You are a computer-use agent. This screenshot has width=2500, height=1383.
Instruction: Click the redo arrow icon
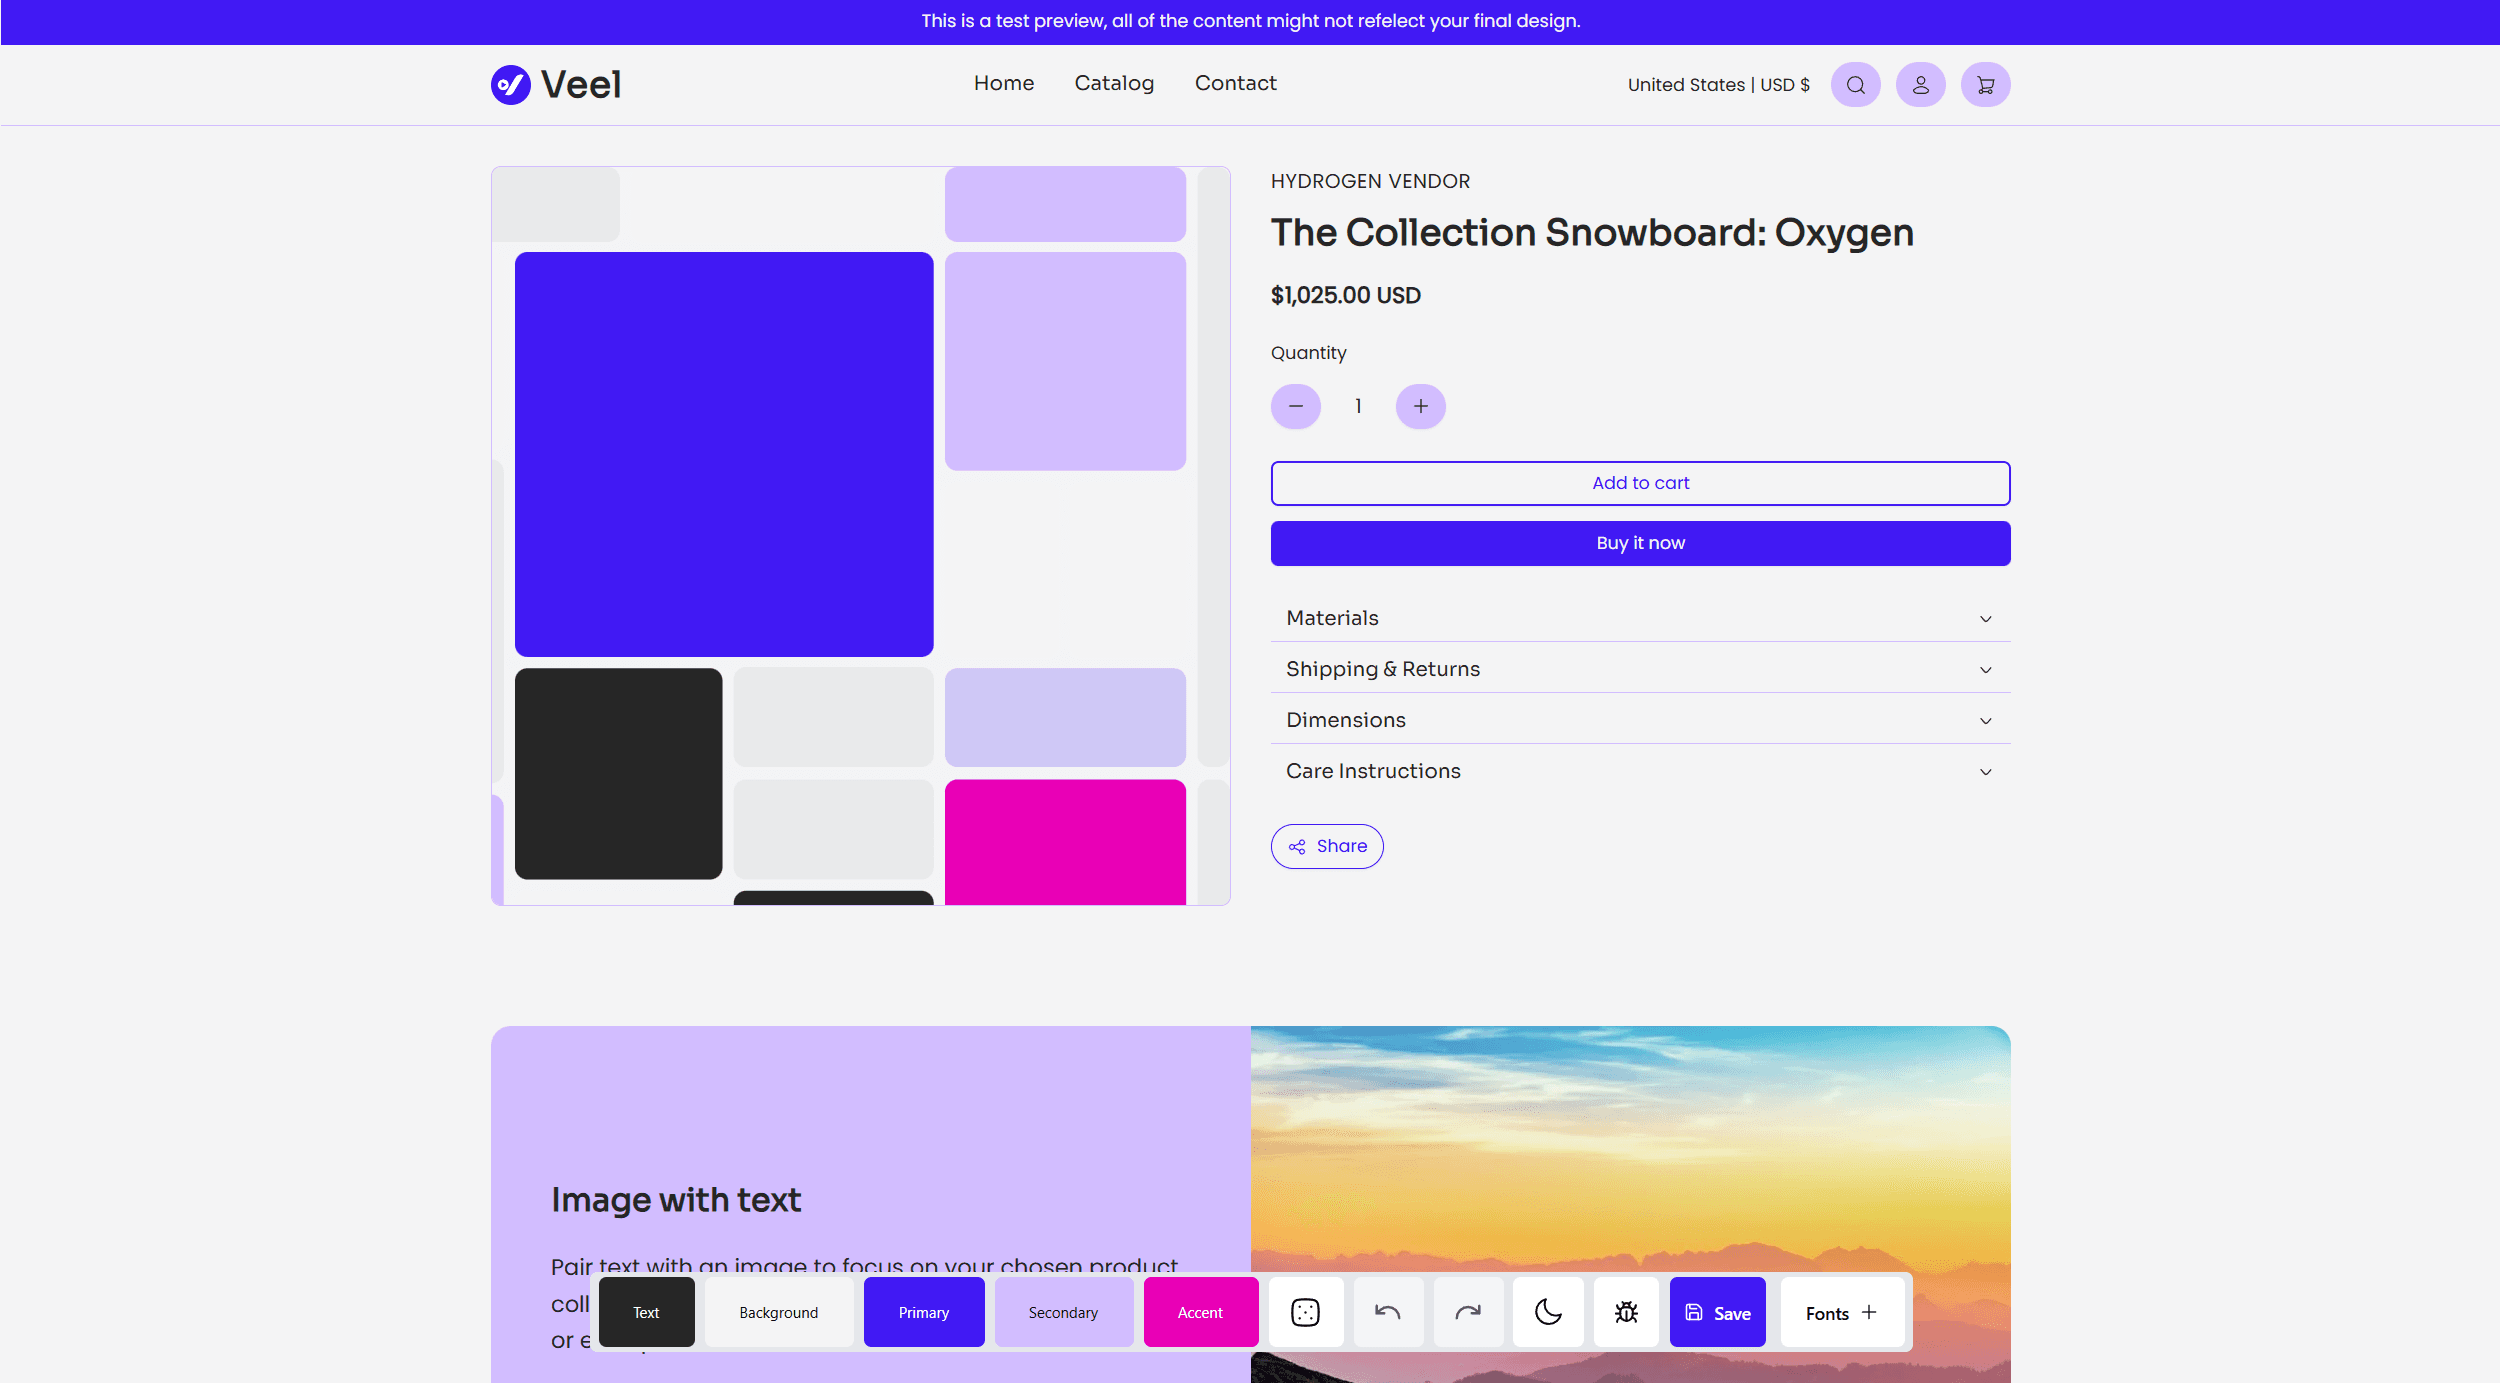coord(1467,1312)
